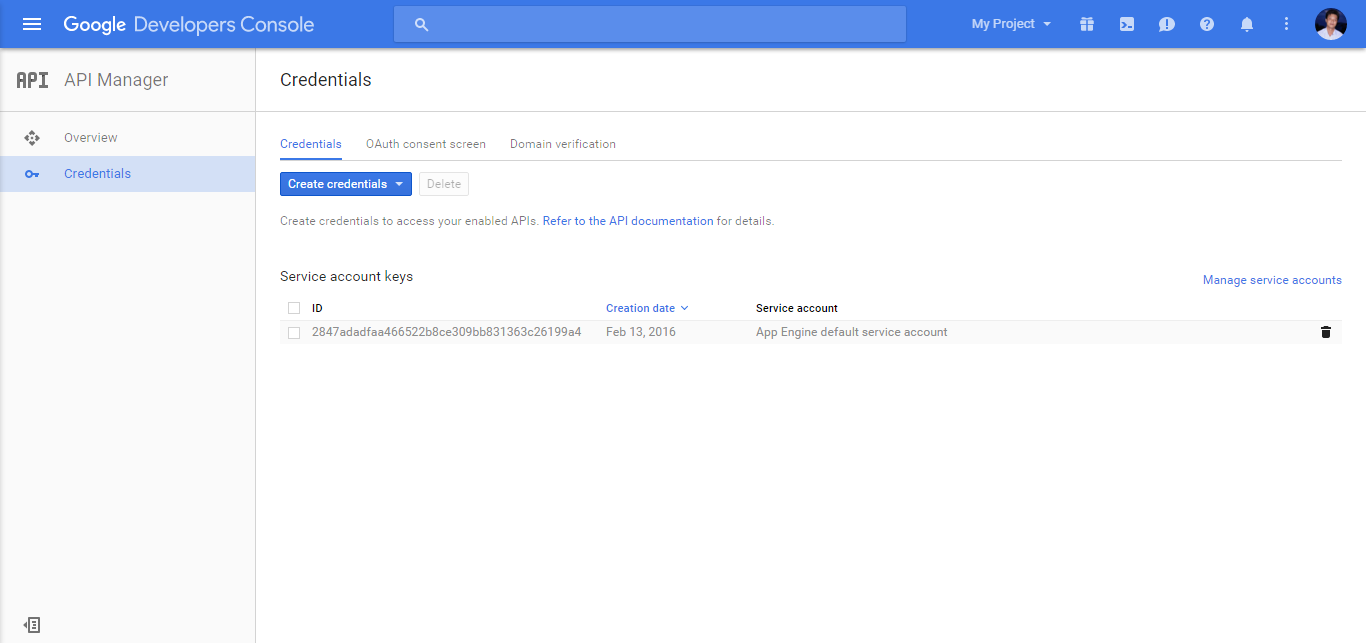Open the hamburger navigation menu

(x=32, y=24)
